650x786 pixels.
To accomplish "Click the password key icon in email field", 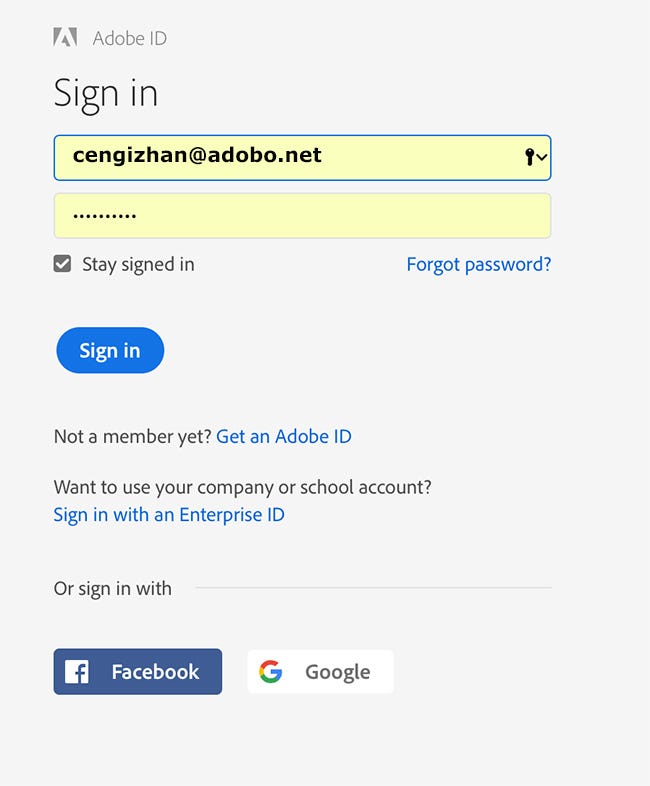I will [529, 157].
